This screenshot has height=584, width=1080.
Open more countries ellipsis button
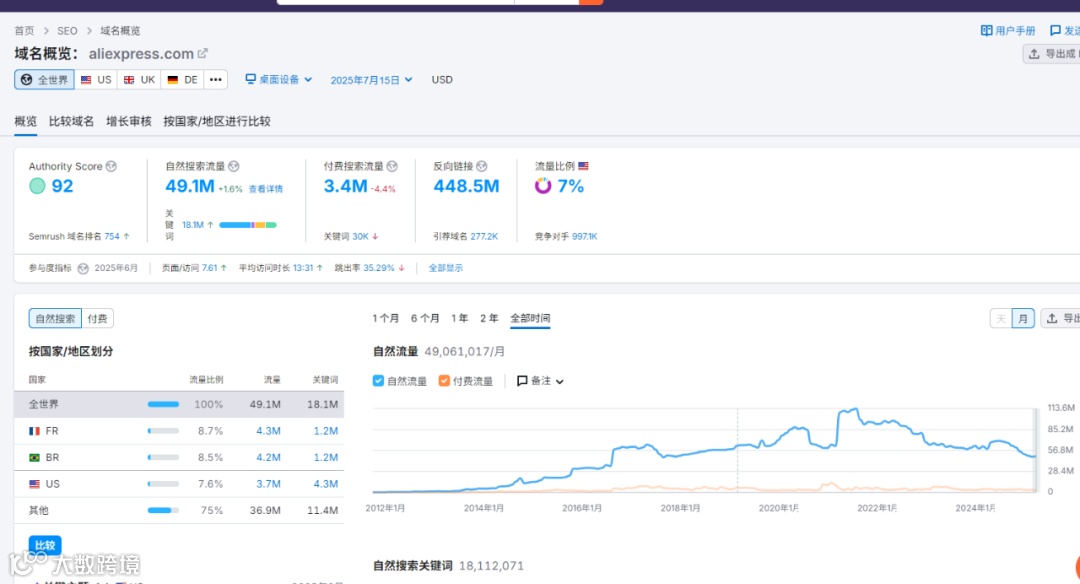(x=216, y=80)
